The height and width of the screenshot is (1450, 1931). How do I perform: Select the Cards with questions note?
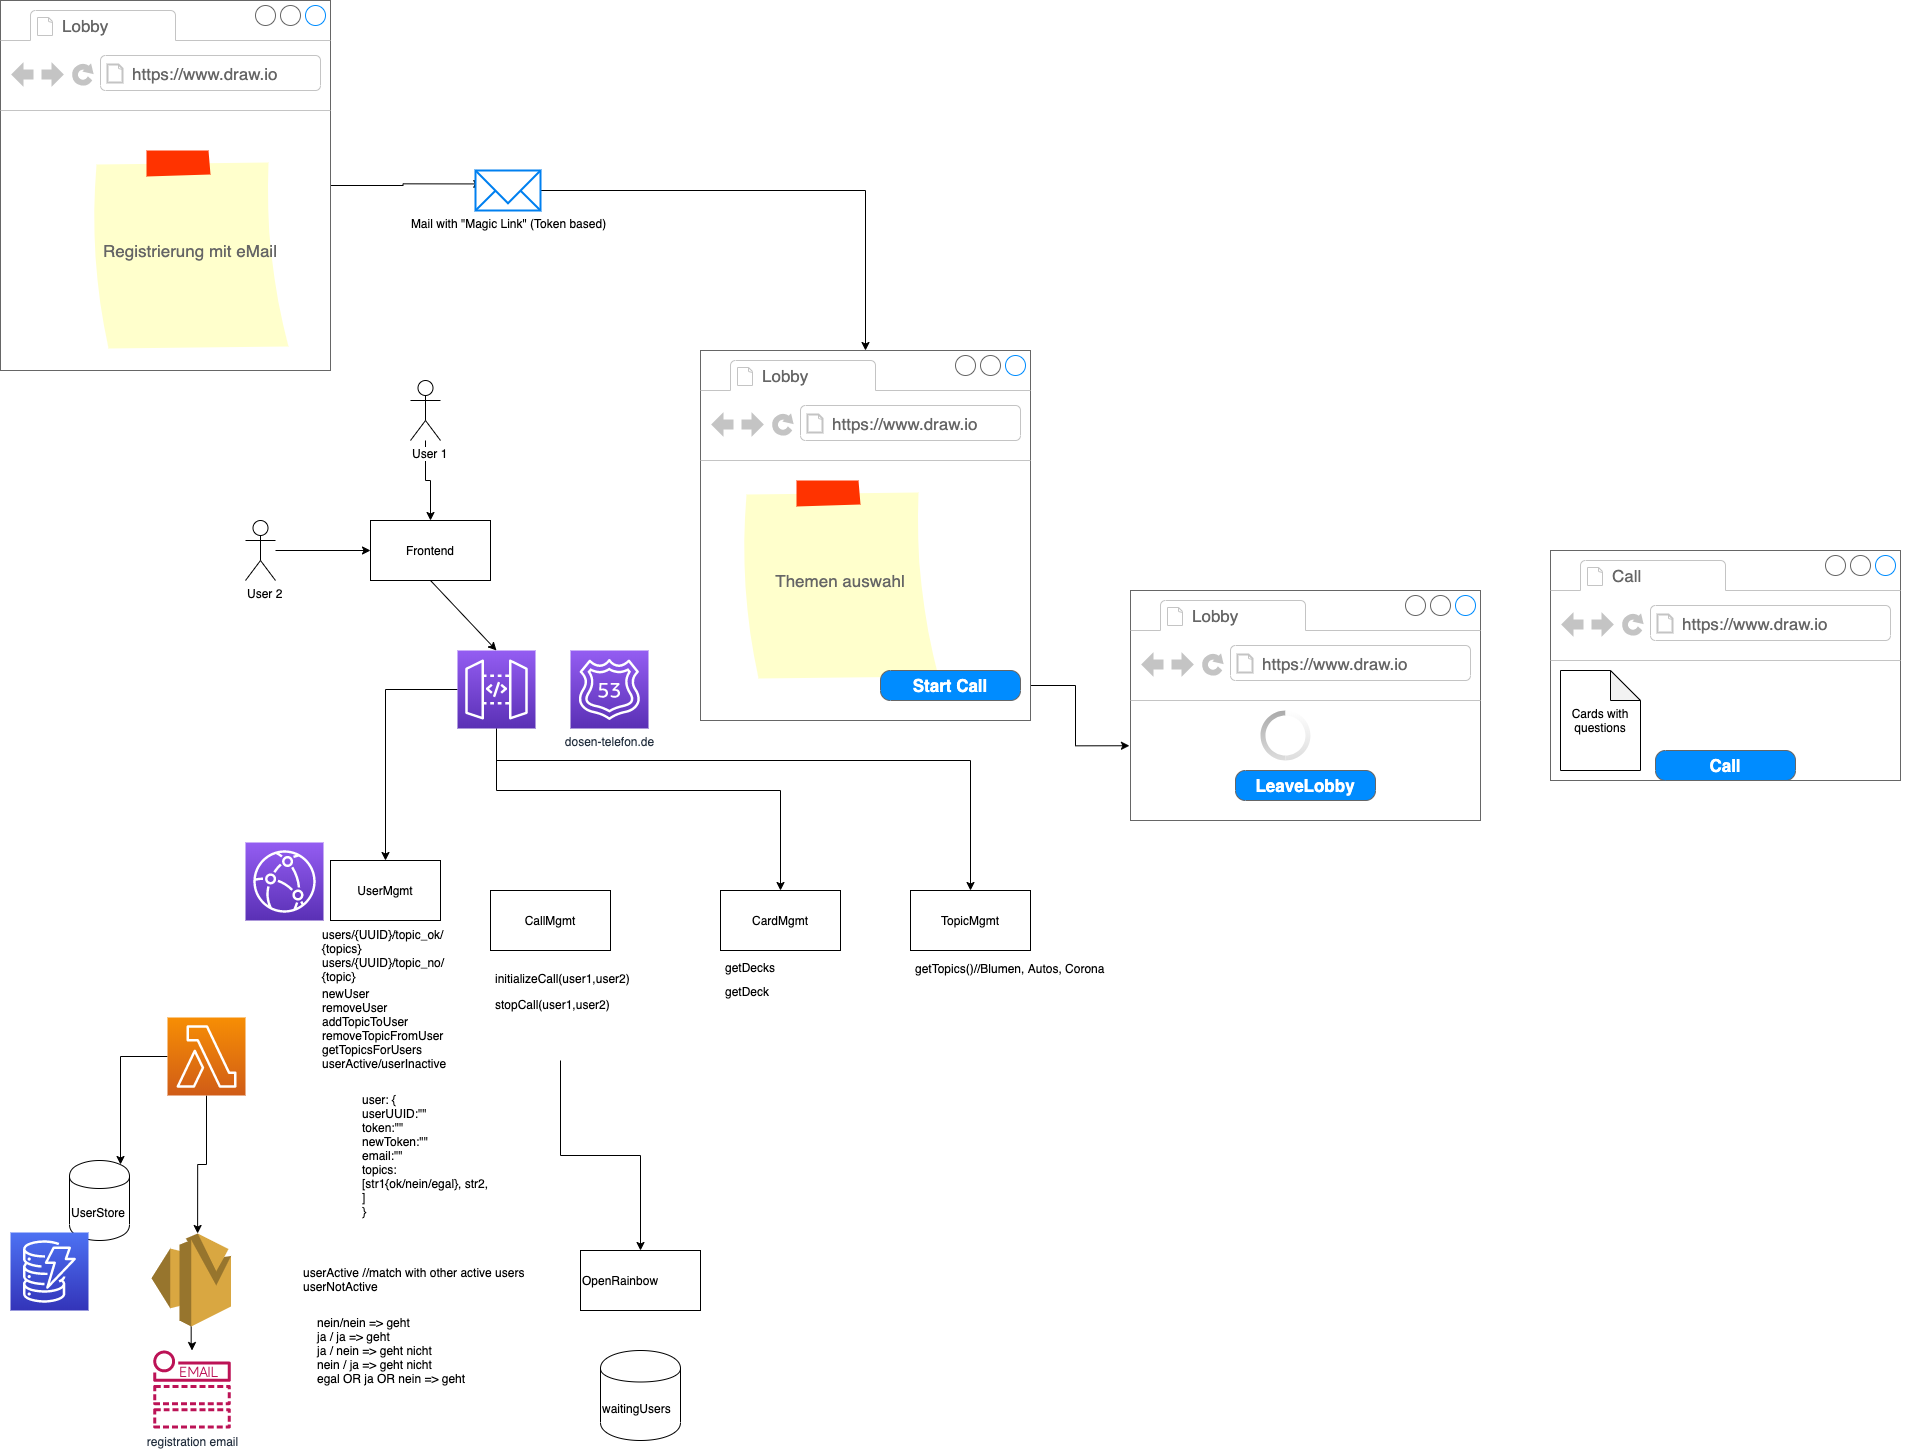coord(1599,722)
